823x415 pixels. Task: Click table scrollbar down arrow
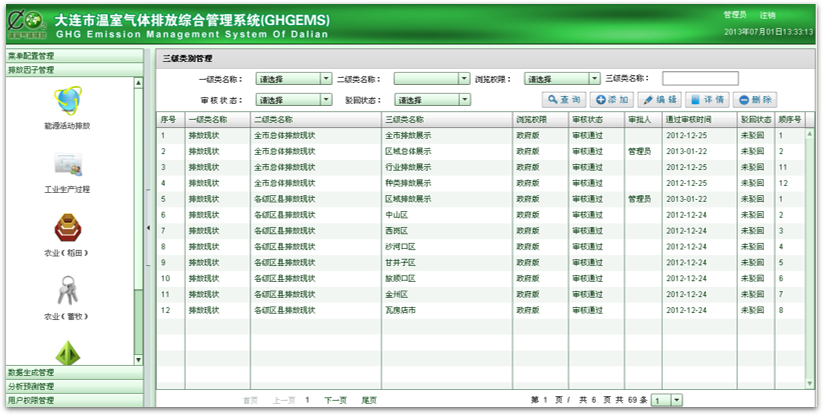tap(809, 384)
